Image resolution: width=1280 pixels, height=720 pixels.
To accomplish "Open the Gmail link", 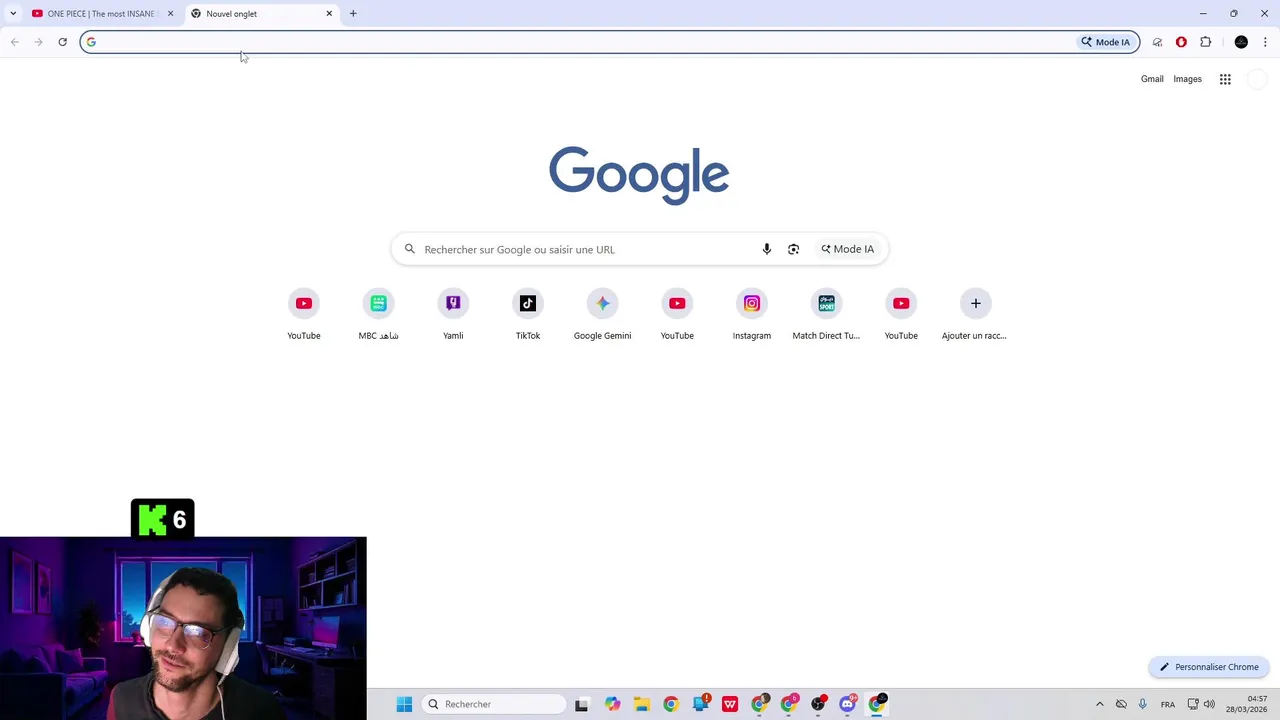I will (x=1152, y=79).
